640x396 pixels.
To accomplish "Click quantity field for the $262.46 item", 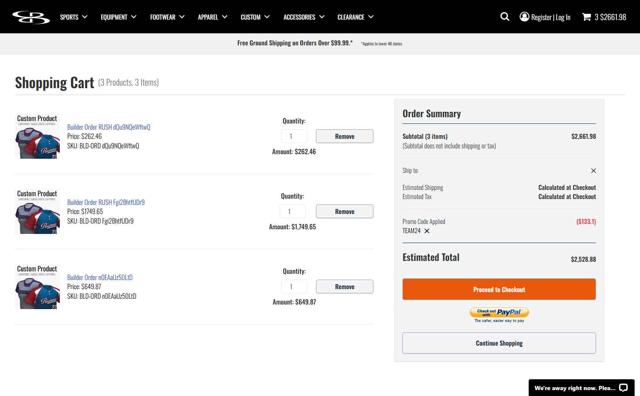I will click(294, 136).
